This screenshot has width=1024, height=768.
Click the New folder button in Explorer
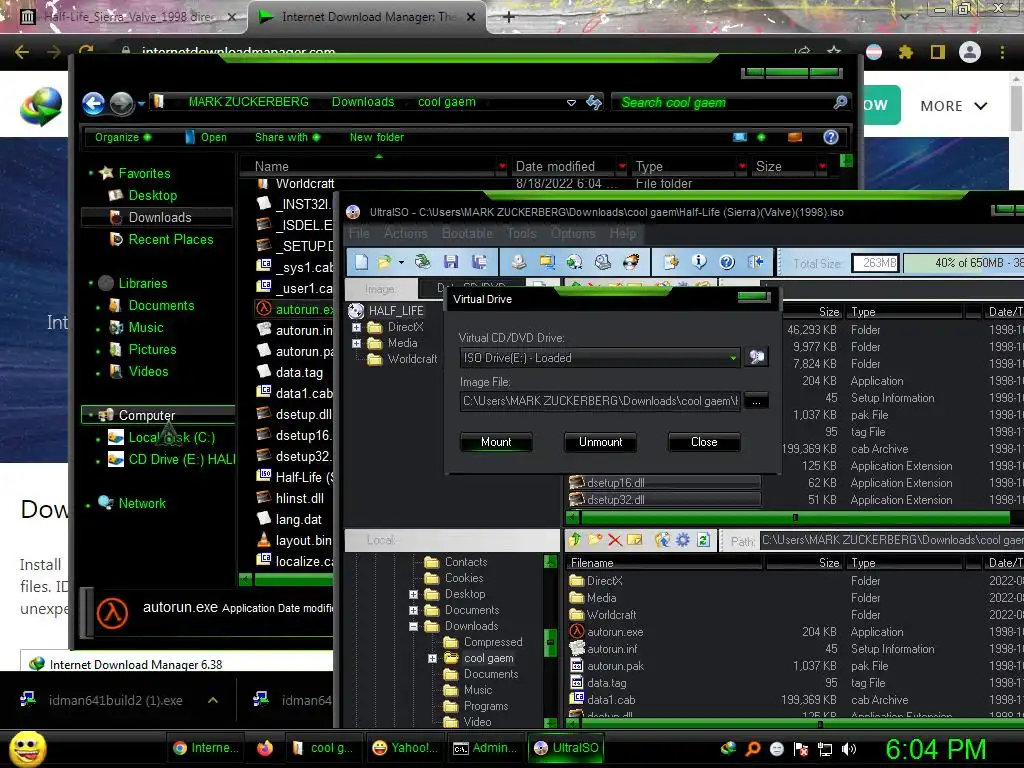[x=377, y=137]
